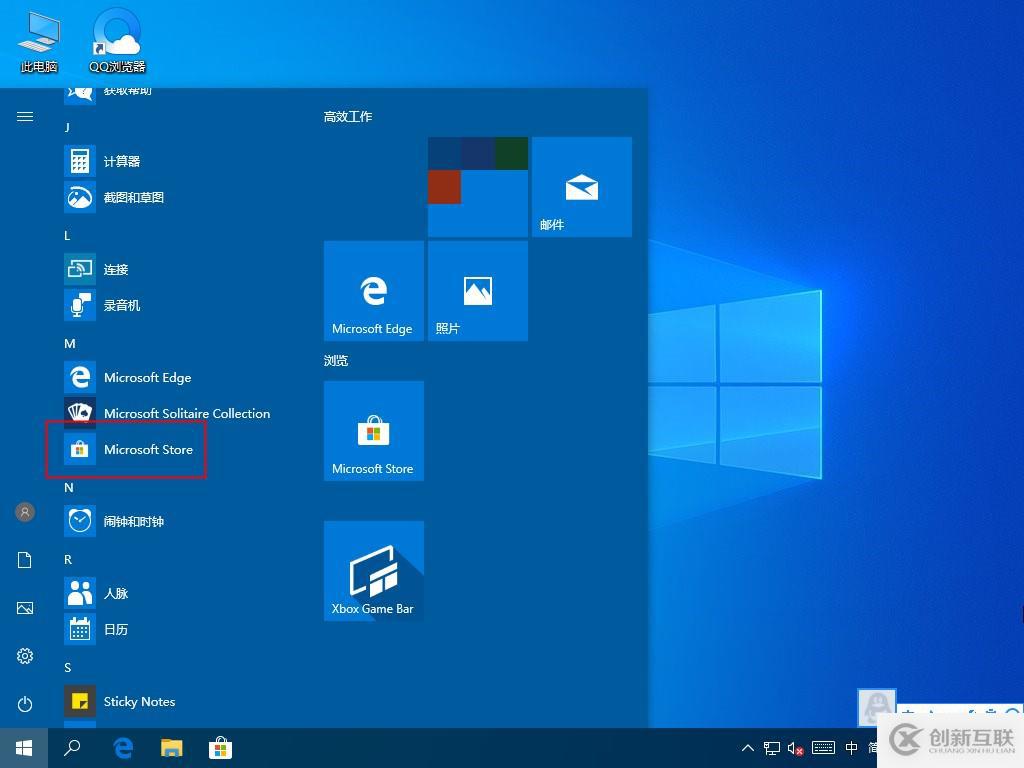
Task: Click the letter R group header
Action: point(68,560)
